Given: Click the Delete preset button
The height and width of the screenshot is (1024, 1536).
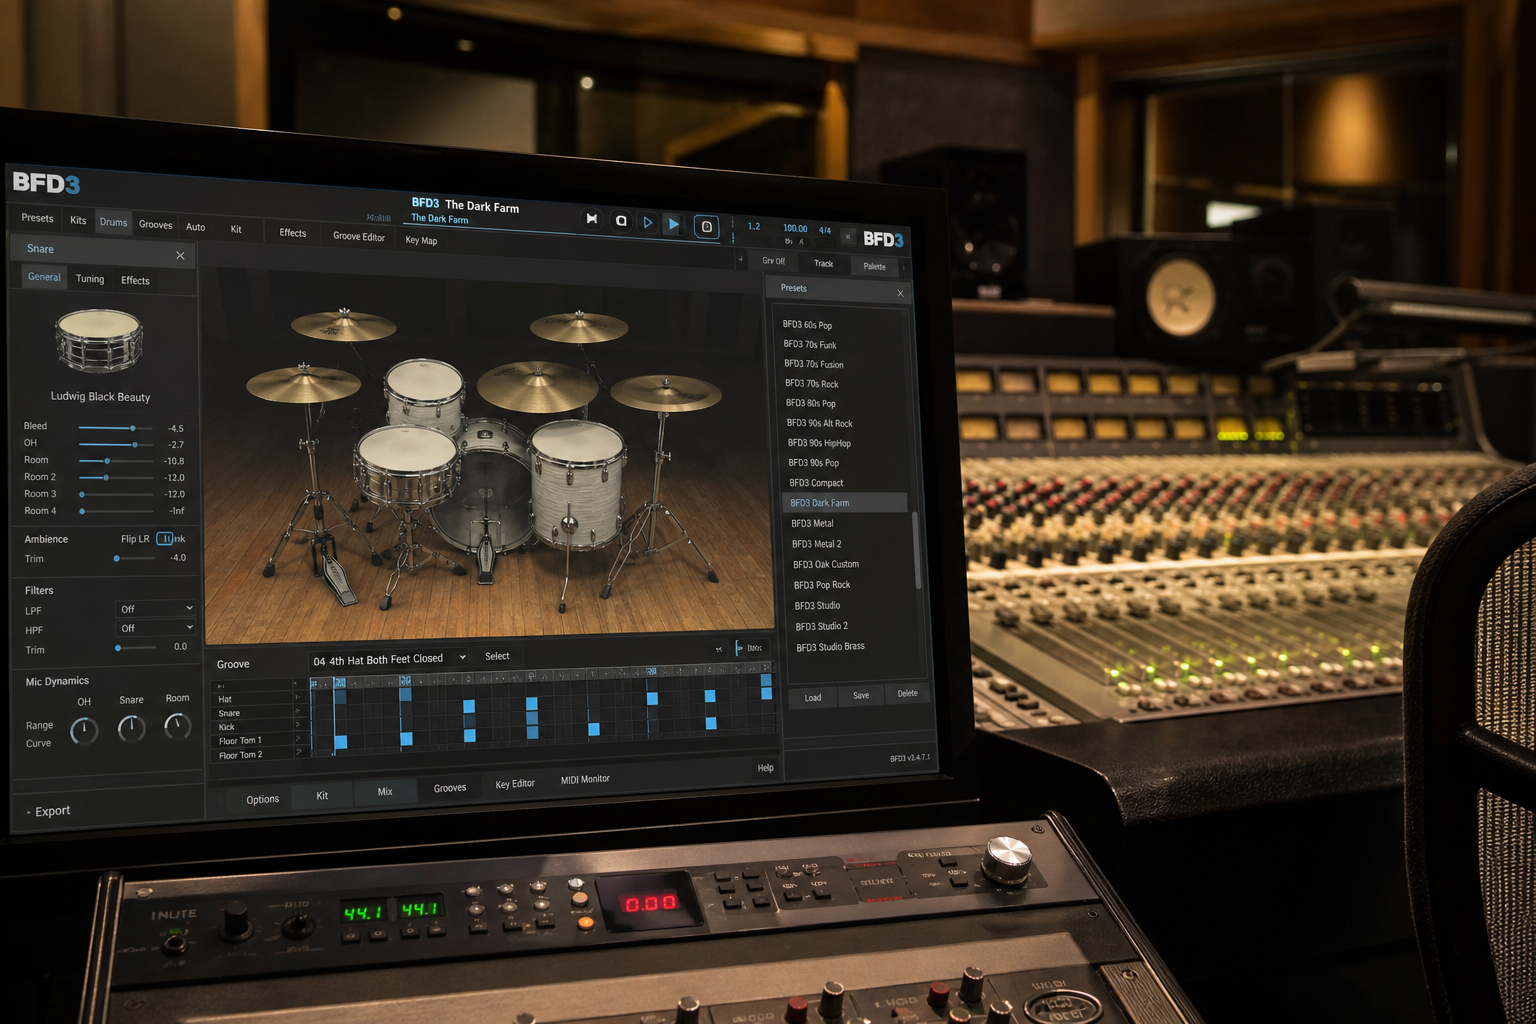Looking at the screenshot, I should tap(907, 693).
